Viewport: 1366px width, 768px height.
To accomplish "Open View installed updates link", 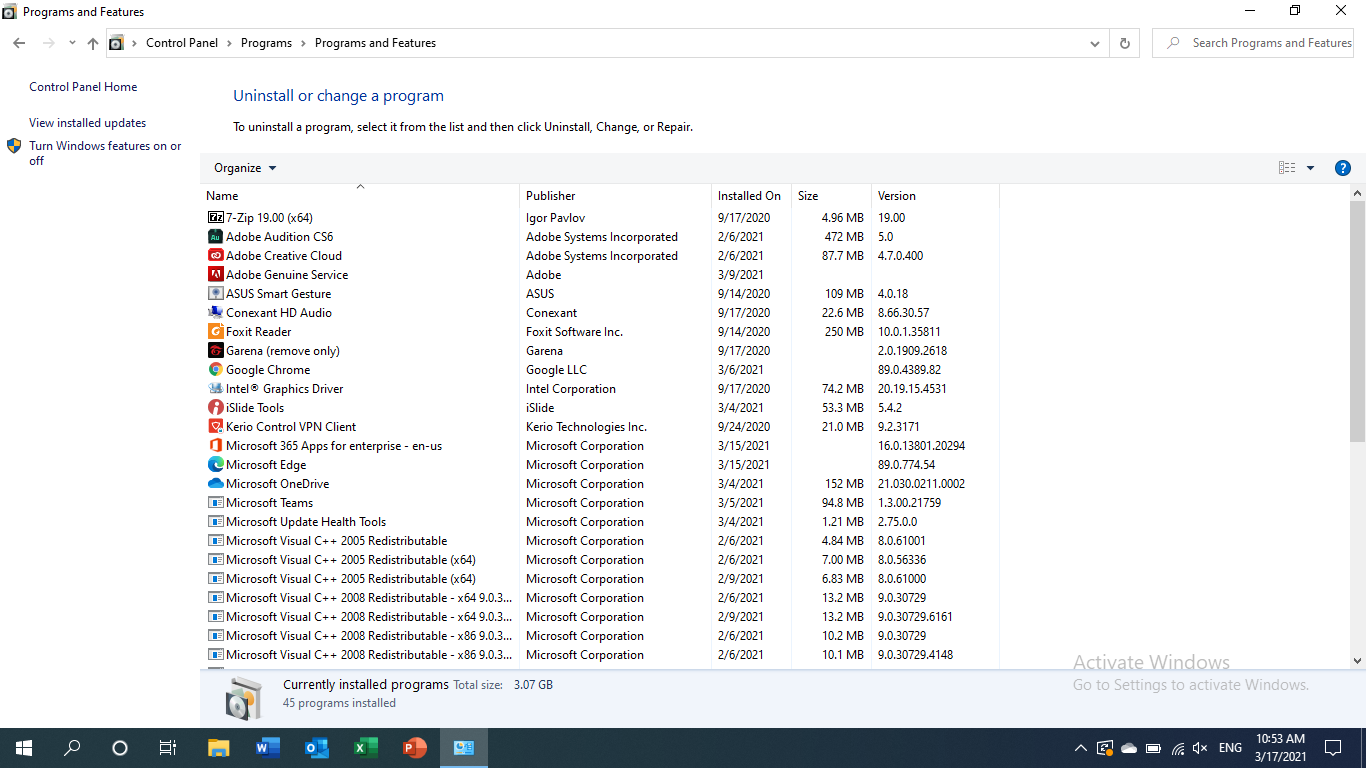I will point(87,123).
